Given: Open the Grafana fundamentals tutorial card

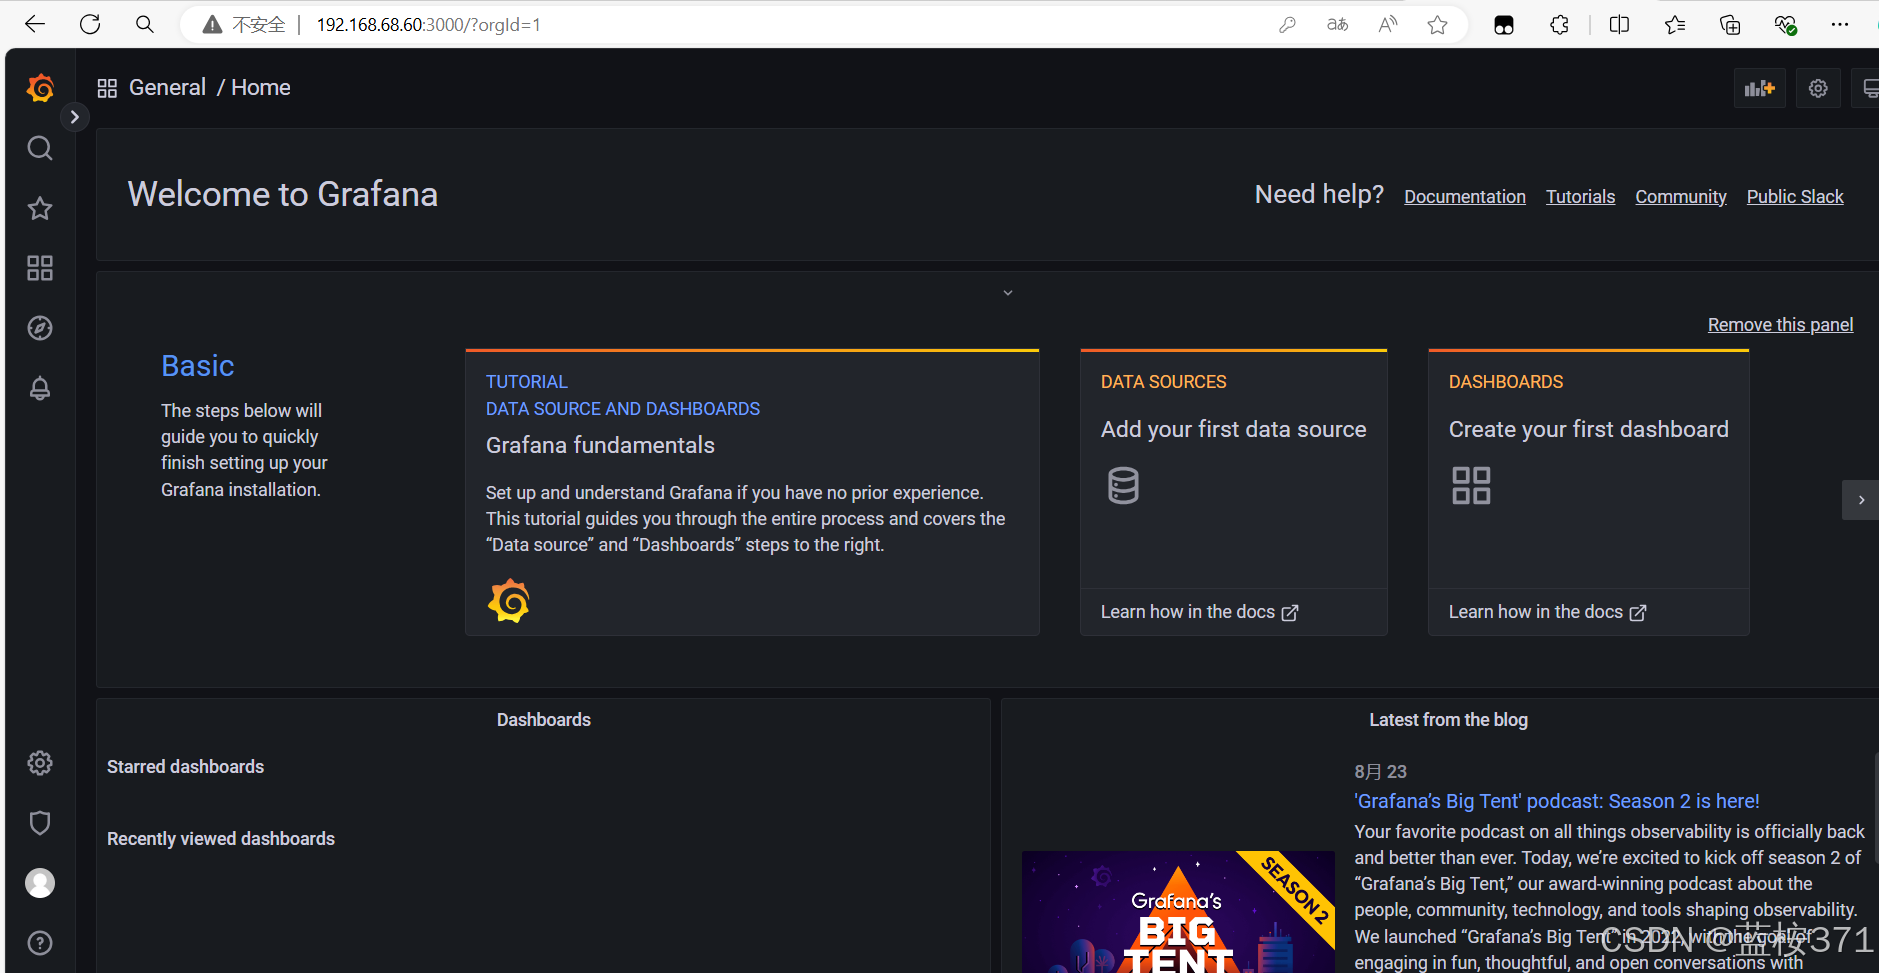Looking at the screenshot, I should pos(752,492).
